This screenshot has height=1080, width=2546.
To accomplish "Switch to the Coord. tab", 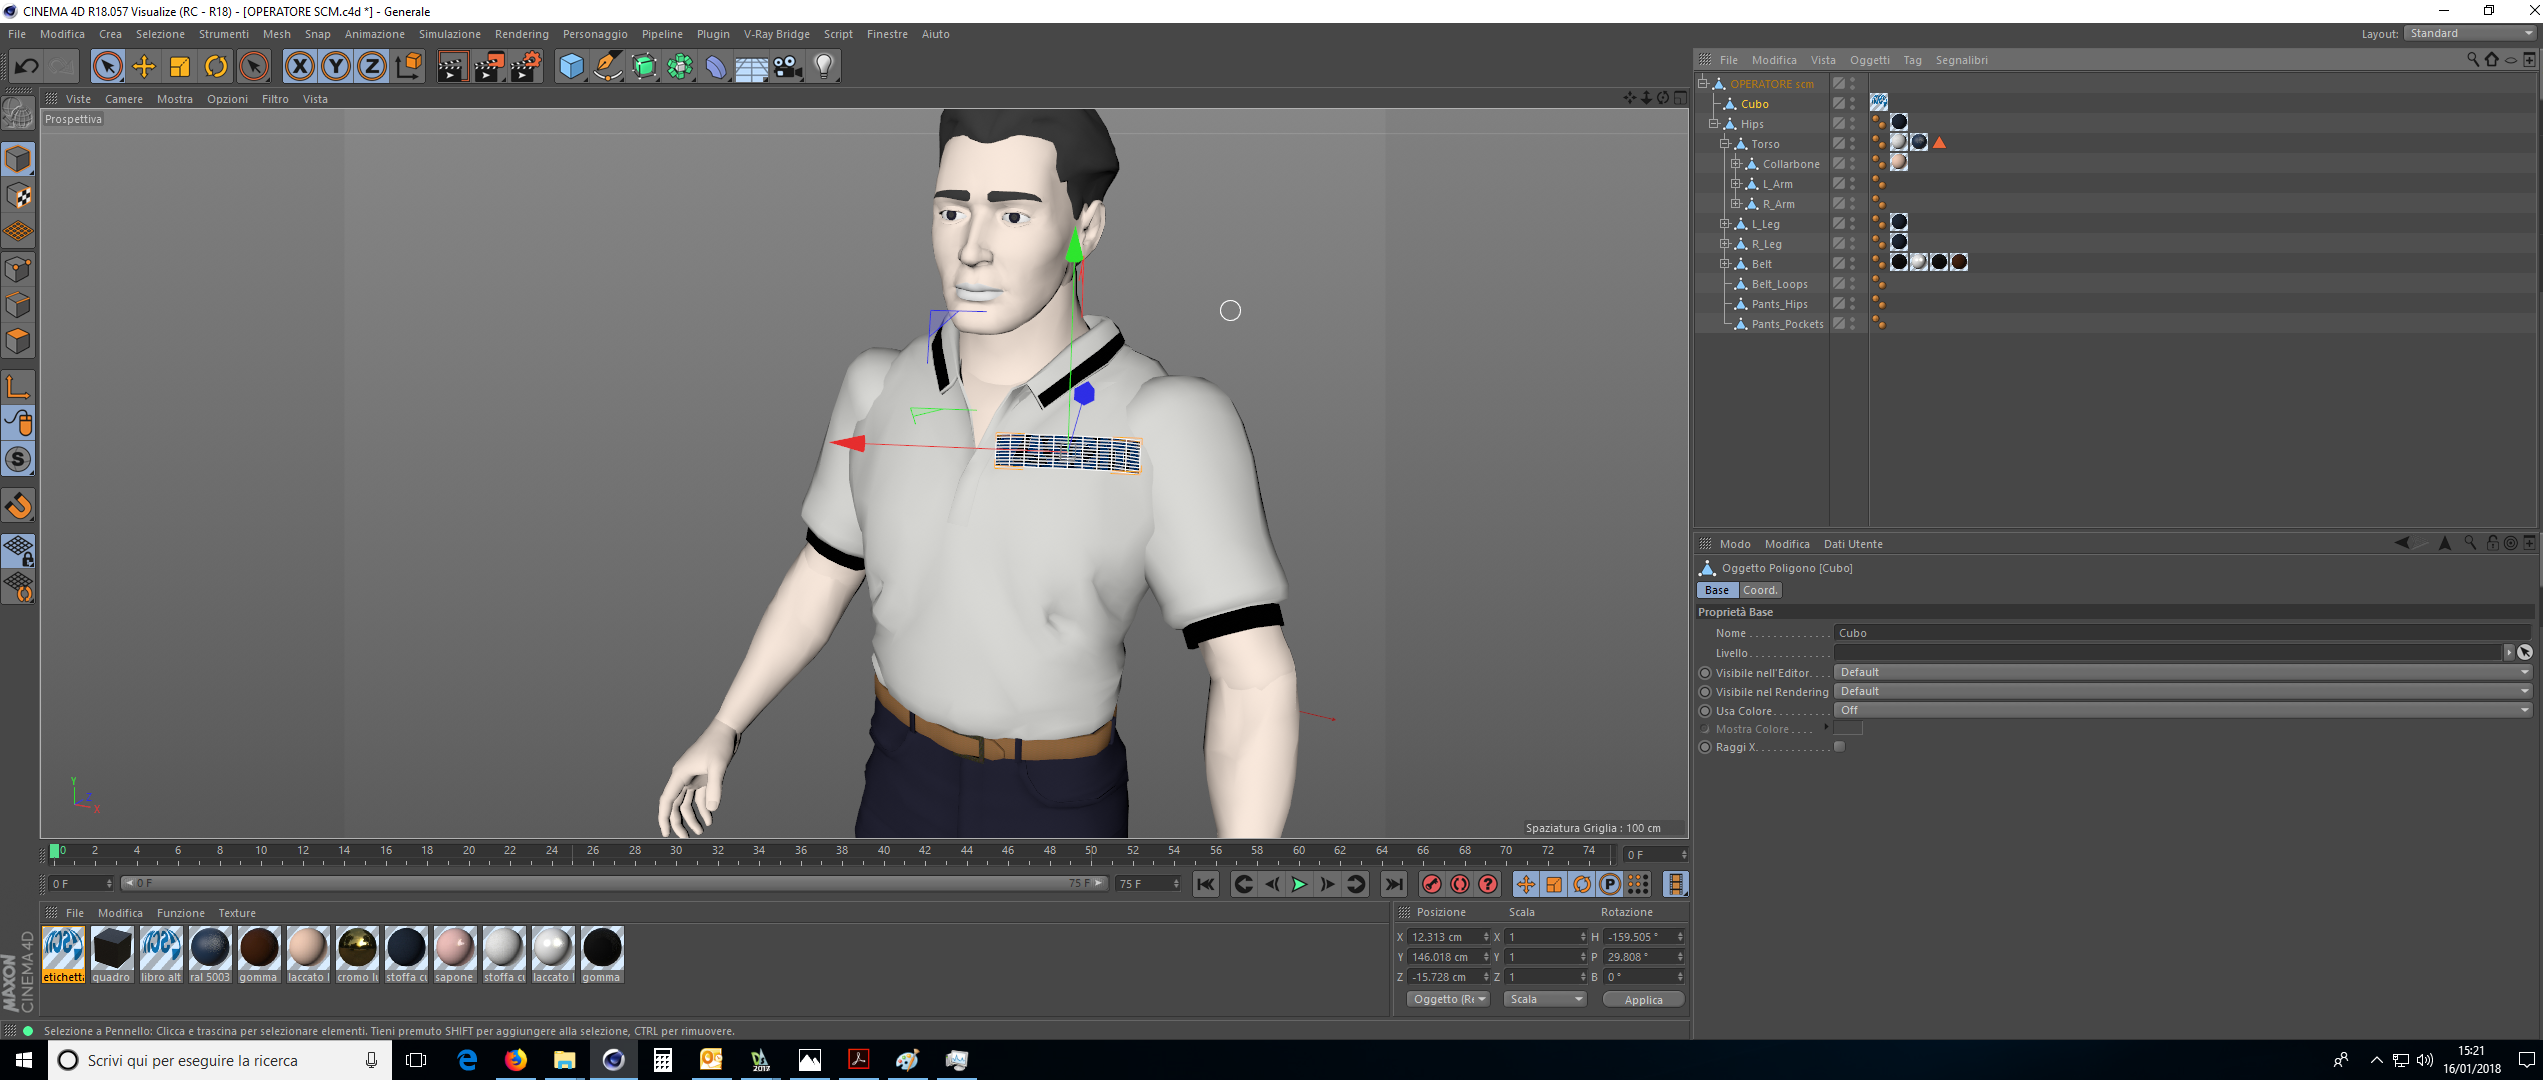I will [x=1760, y=590].
